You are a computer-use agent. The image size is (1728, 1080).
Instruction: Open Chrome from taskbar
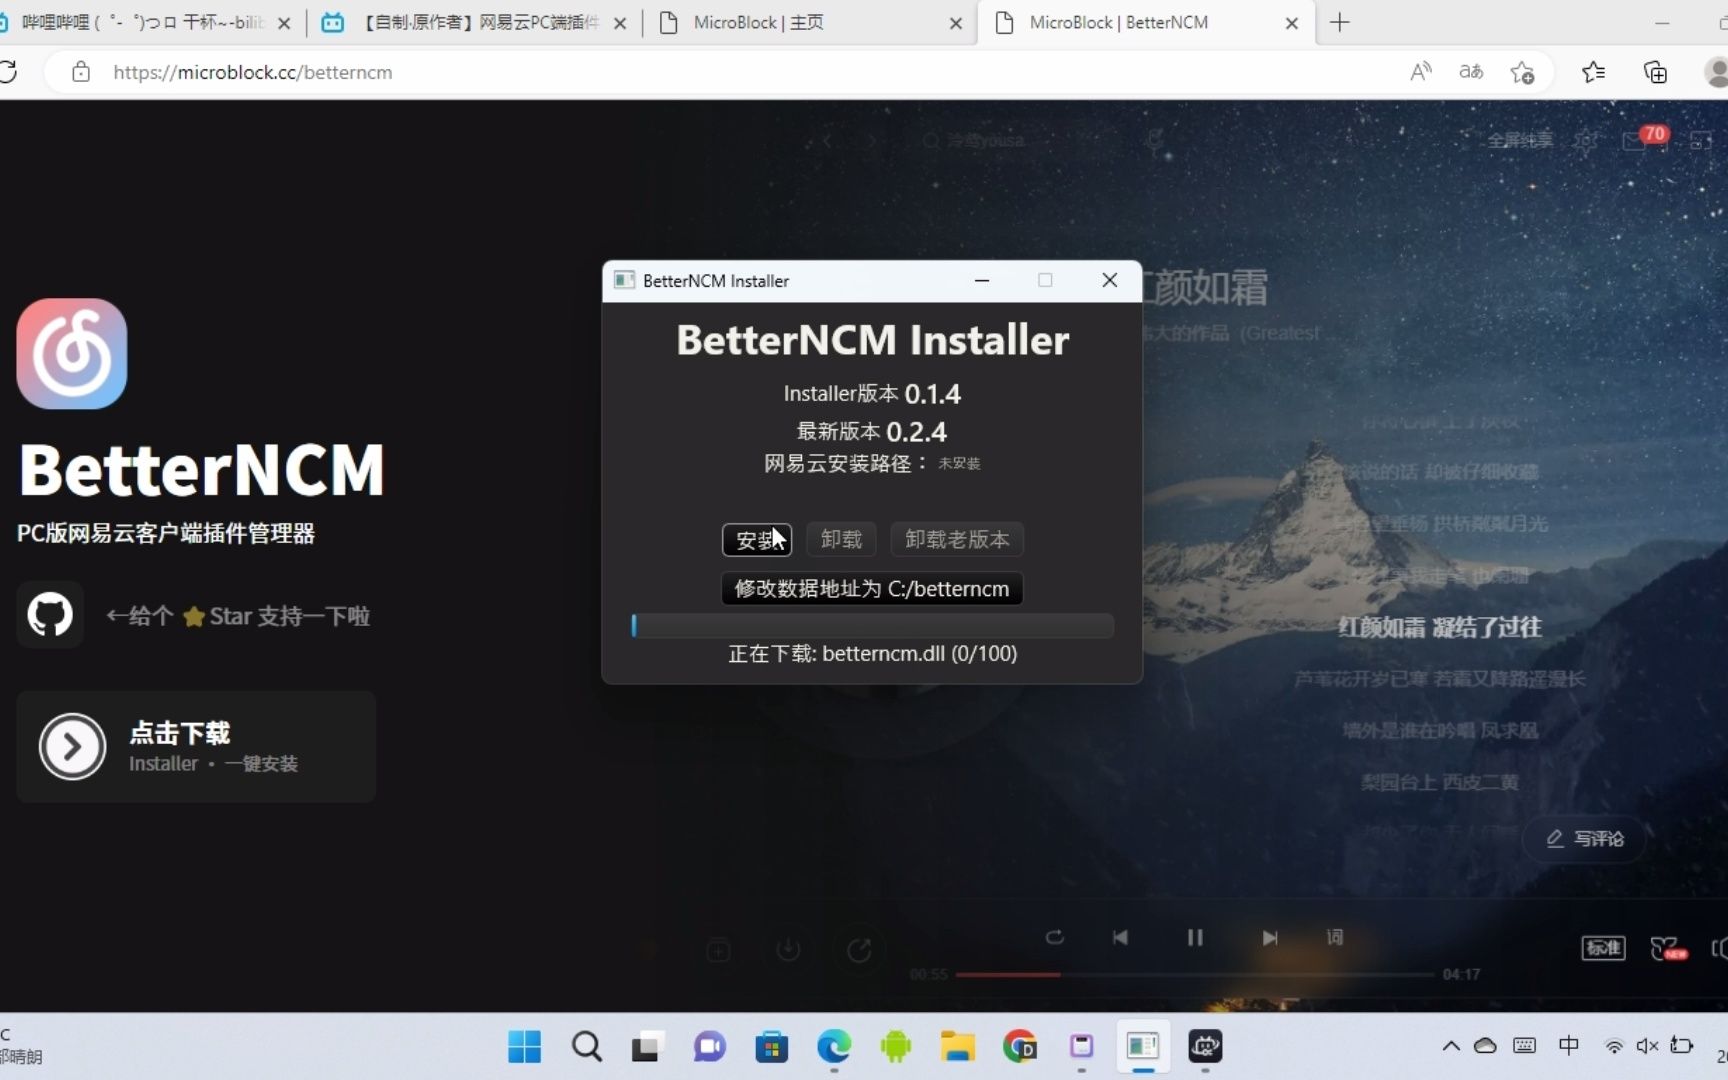tap(1019, 1046)
